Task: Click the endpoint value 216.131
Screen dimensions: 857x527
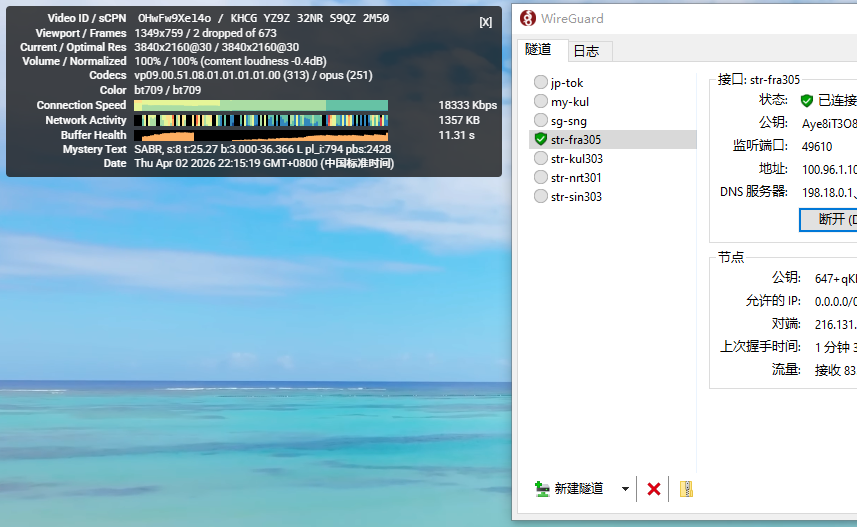Action: pos(836,324)
